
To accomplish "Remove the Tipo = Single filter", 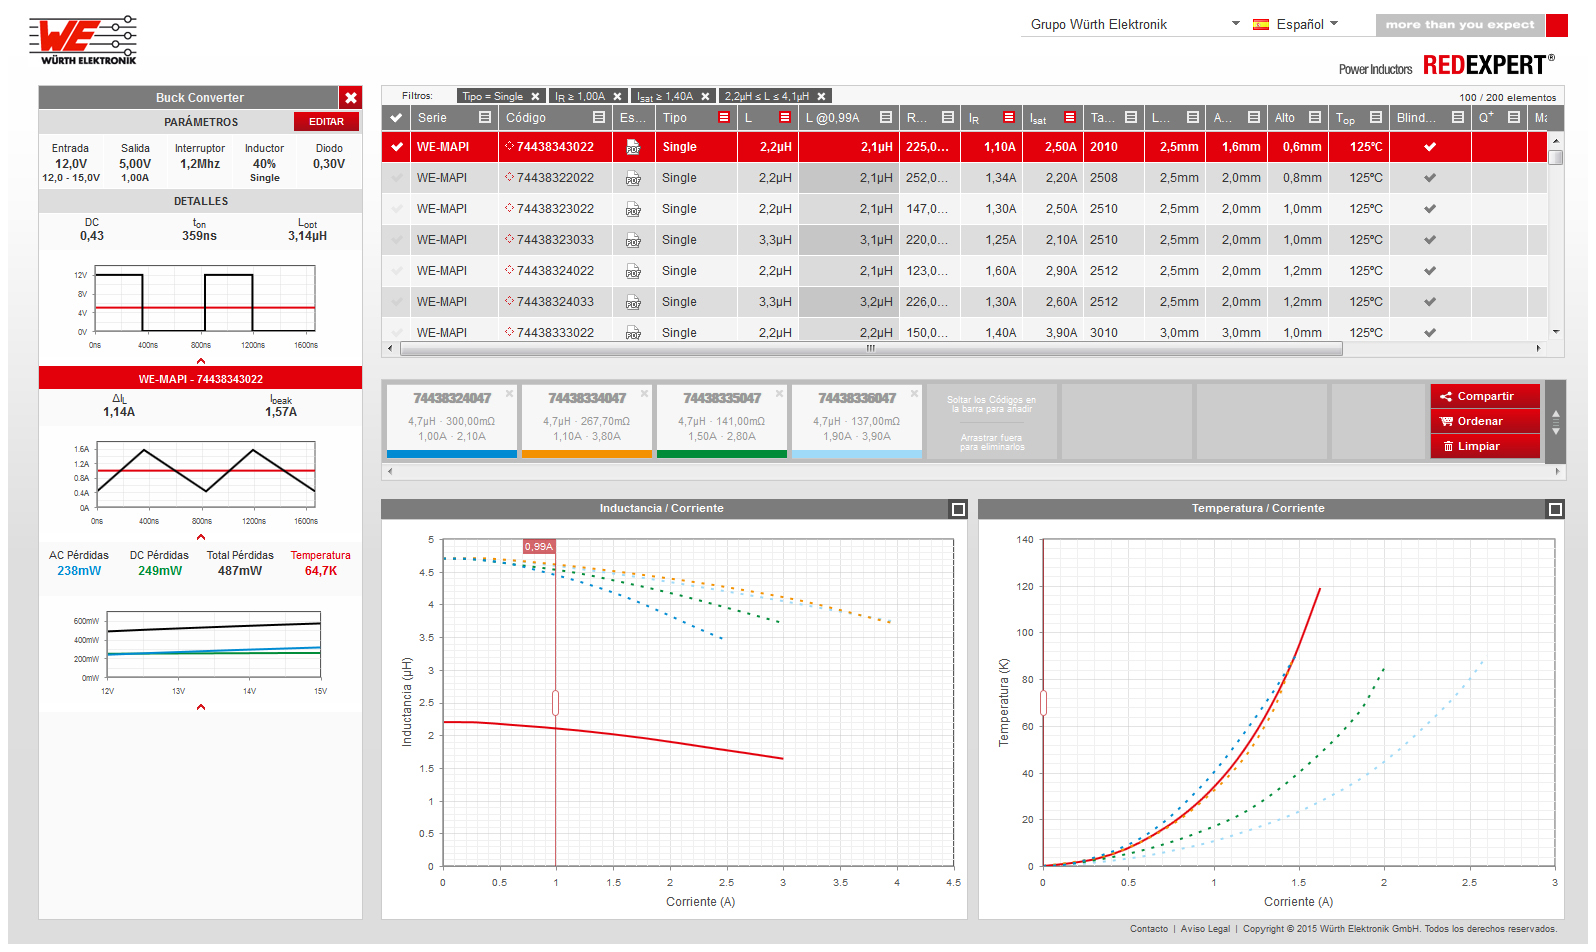I will tap(535, 97).
